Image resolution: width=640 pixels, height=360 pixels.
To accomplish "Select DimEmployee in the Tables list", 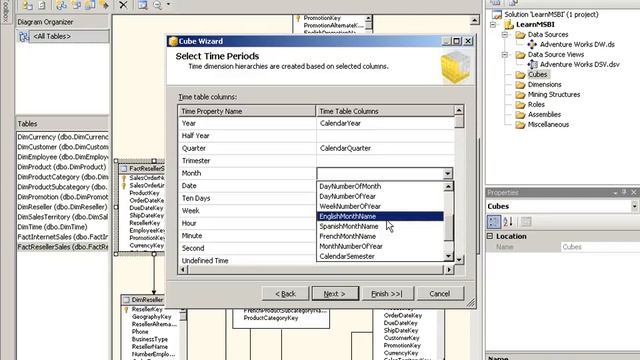I will (x=63, y=157).
